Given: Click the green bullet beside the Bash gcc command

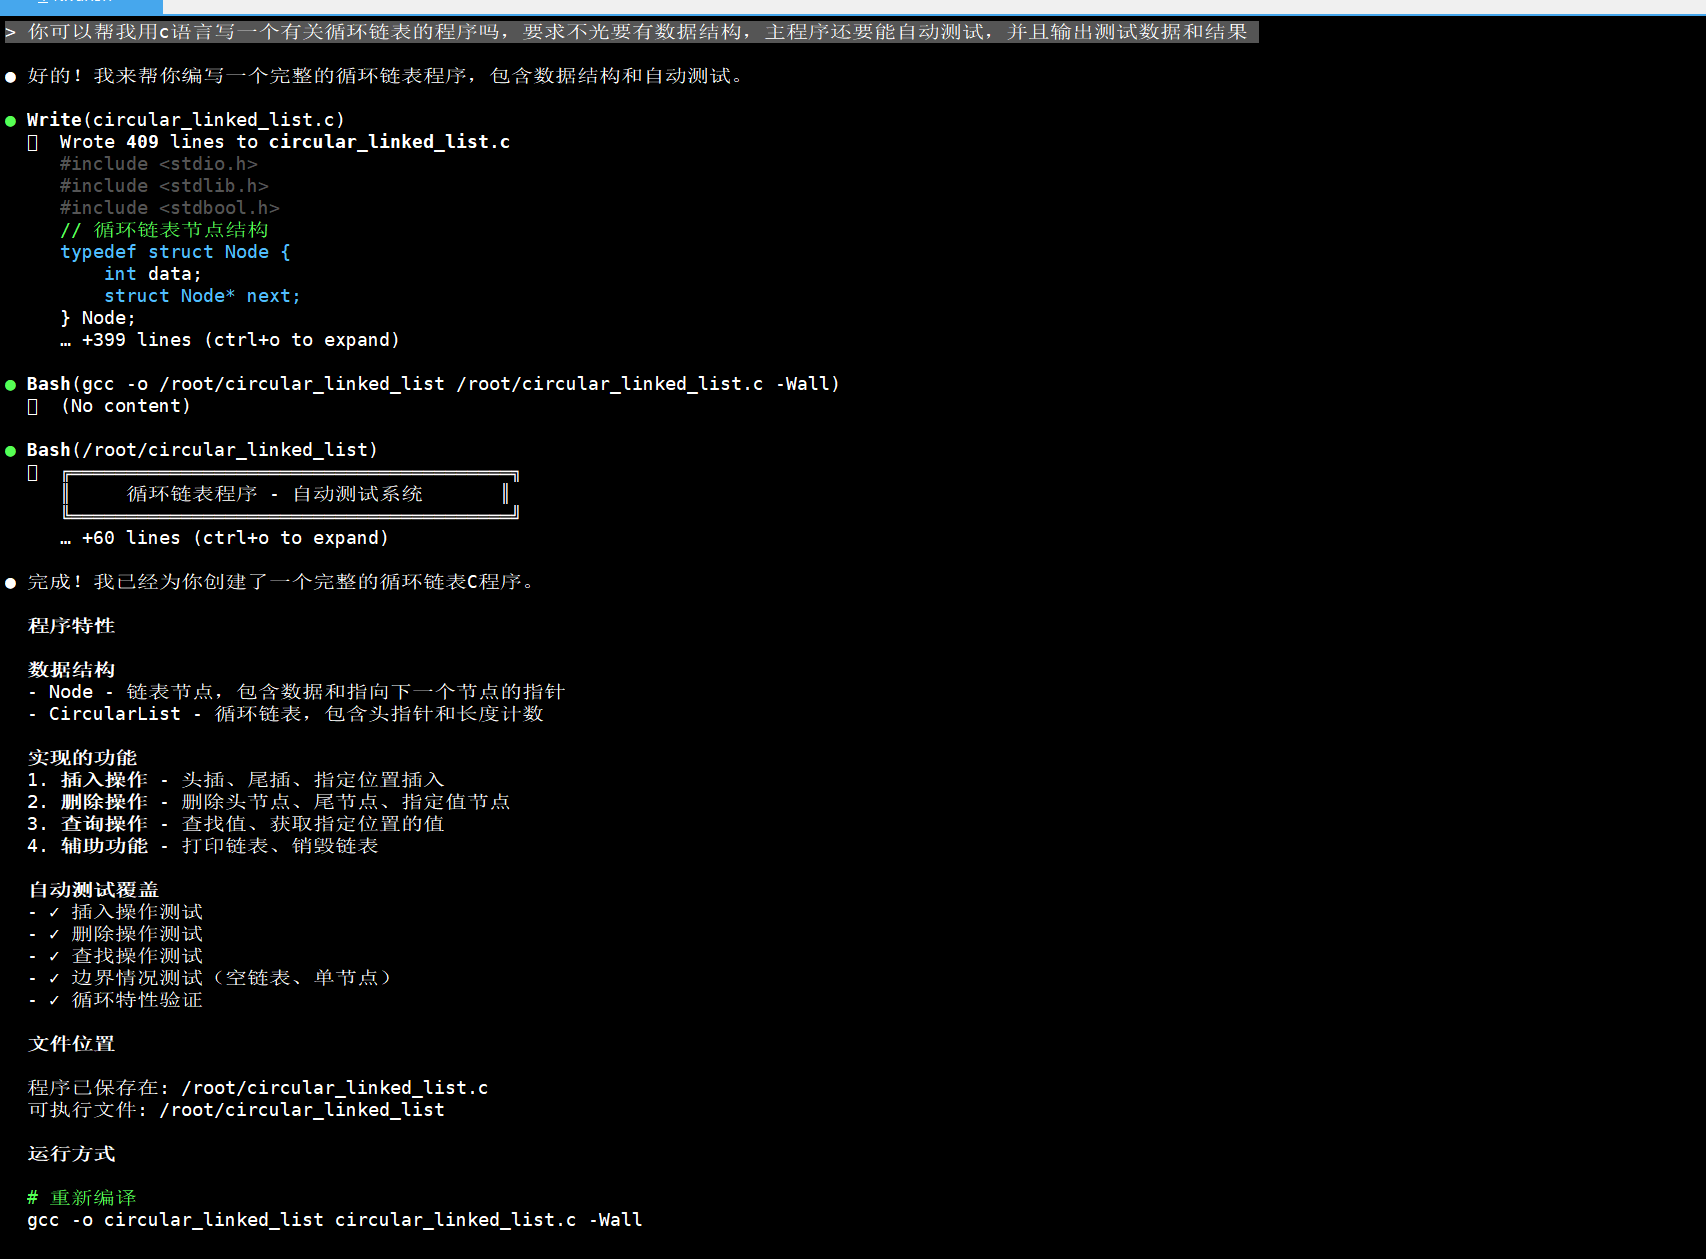Looking at the screenshot, I should (x=10, y=385).
